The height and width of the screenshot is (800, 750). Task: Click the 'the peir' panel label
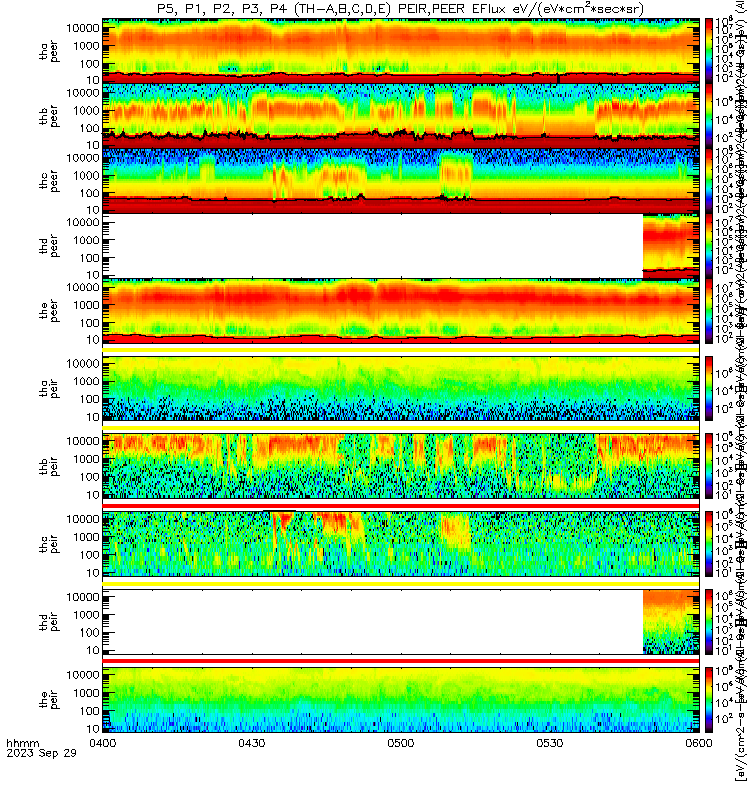click(49, 699)
